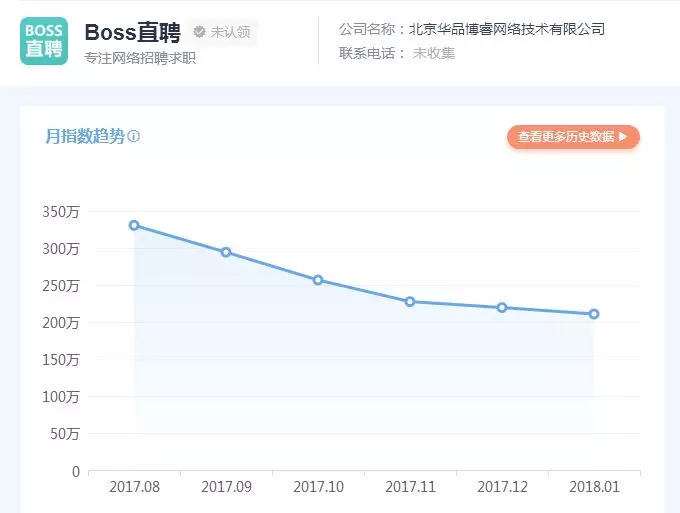Screen dimensions: 680x513
Task: Click the 2018.01 x-axis label
Action: [x=595, y=487]
